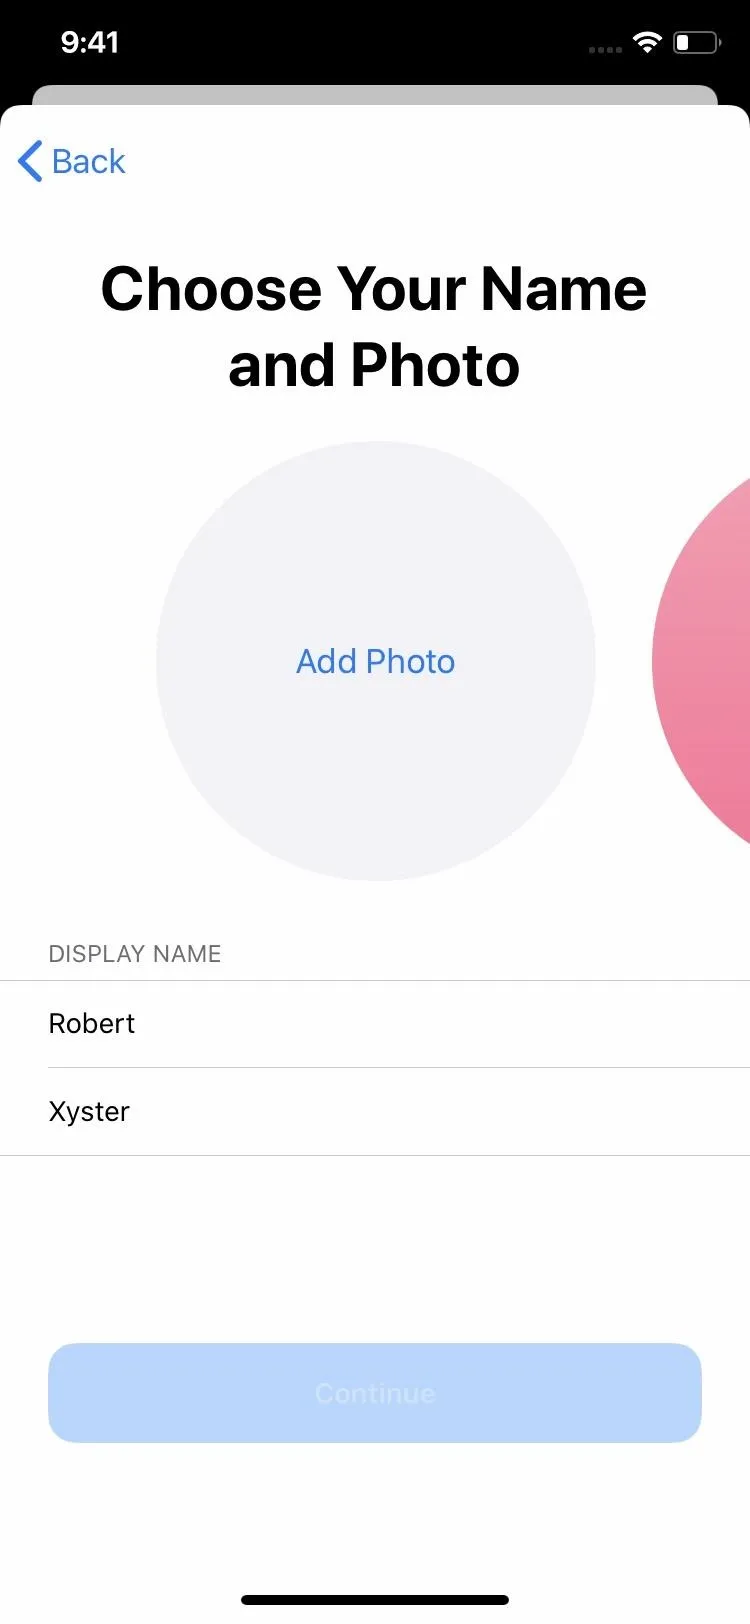750x1624 pixels.
Task: Tap the blank space beside the Back button
Action: (440, 161)
